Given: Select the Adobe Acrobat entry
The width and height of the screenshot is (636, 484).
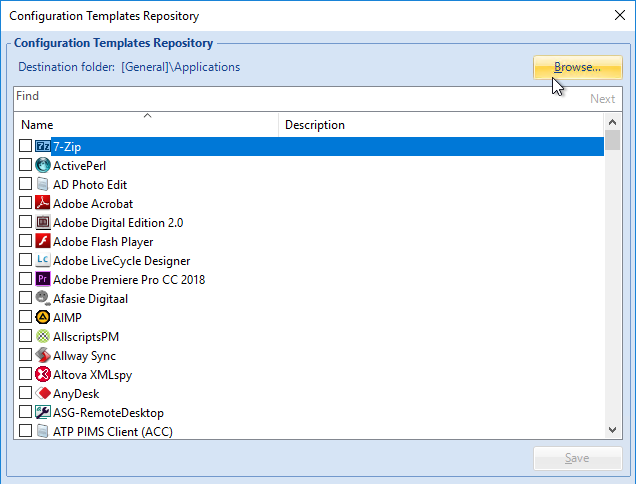Looking at the screenshot, I should pyautogui.click(x=93, y=204).
